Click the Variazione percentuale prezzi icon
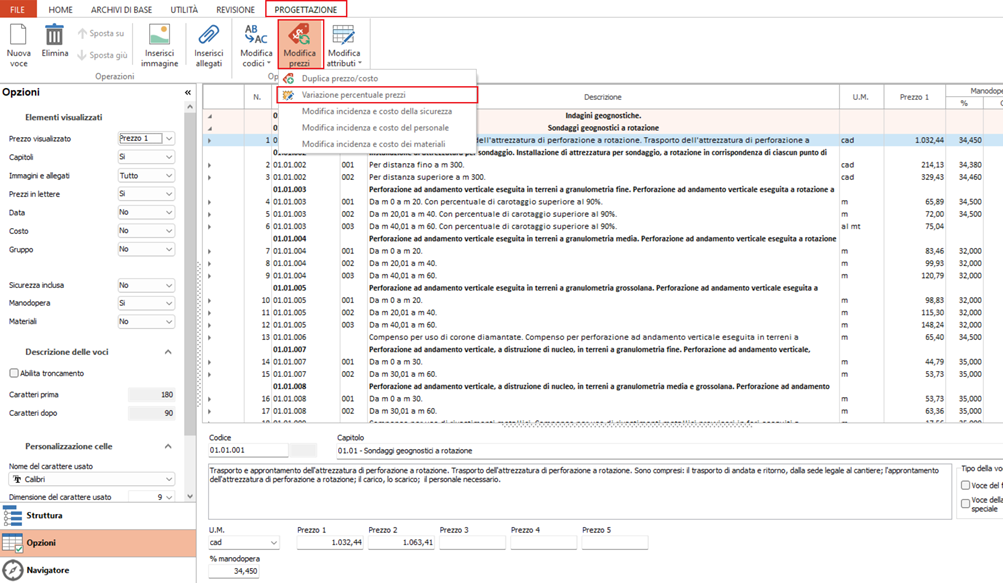1003x583 pixels. (x=288, y=95)
